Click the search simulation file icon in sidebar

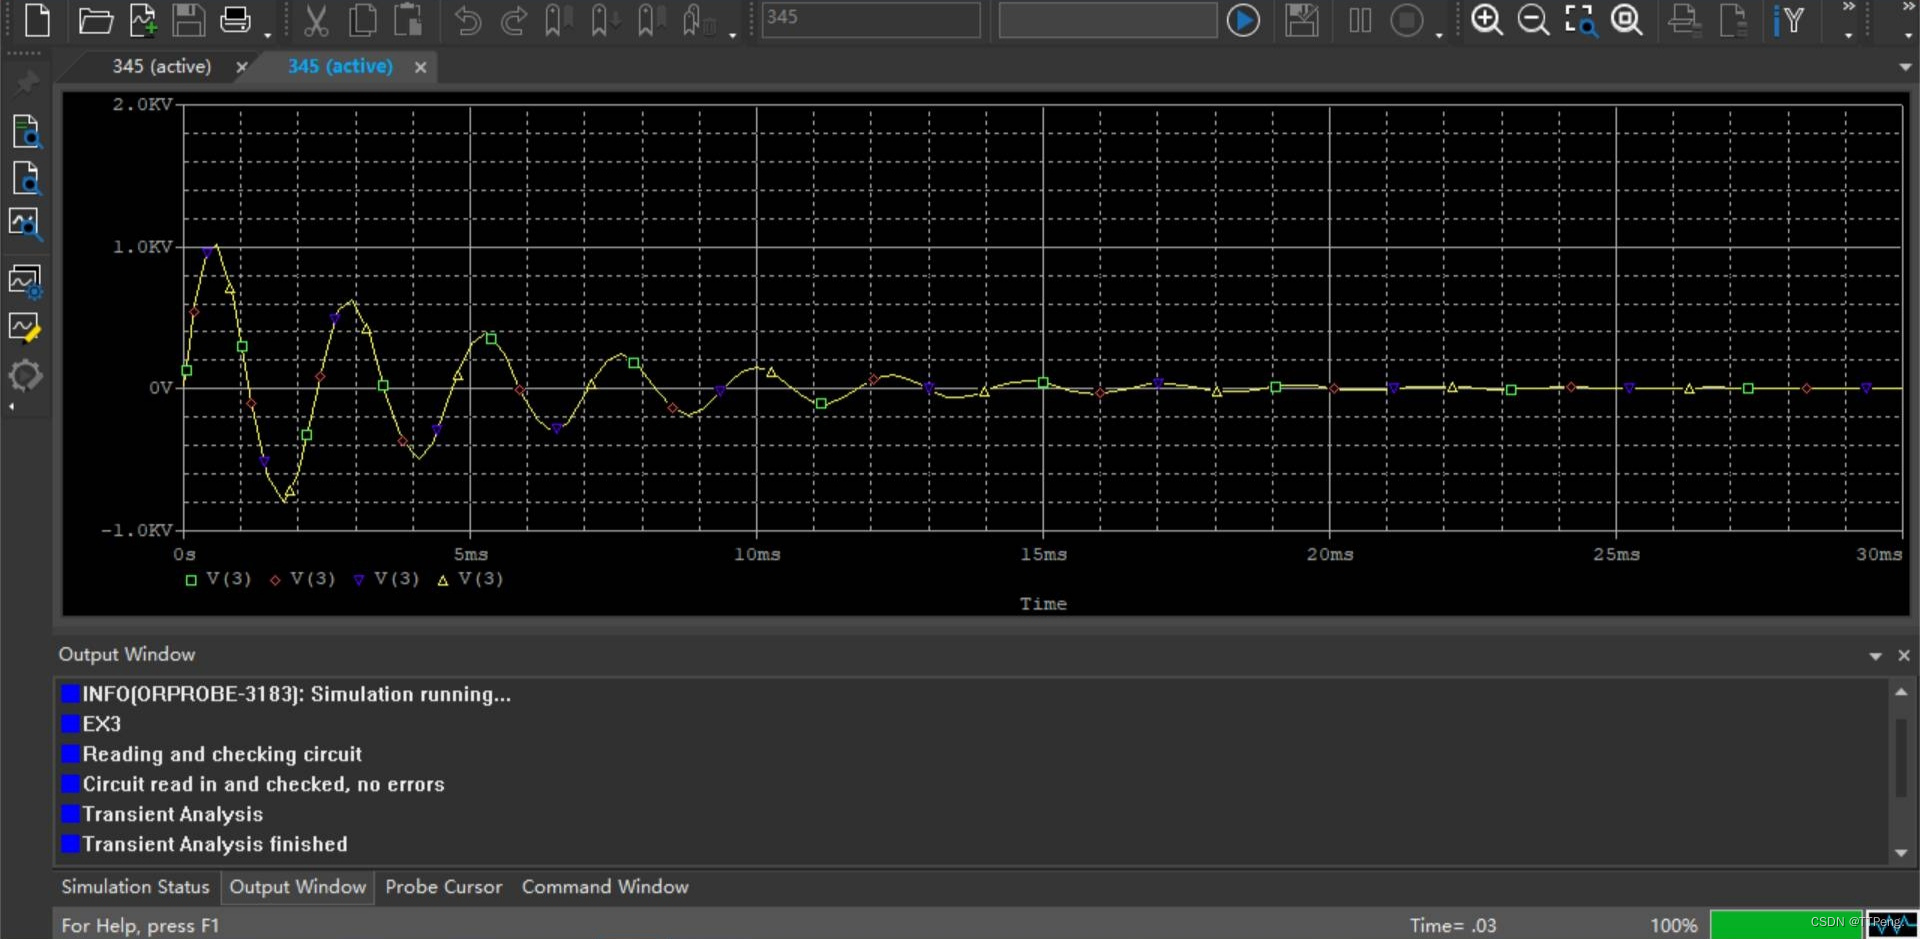(x=26, y=178)
